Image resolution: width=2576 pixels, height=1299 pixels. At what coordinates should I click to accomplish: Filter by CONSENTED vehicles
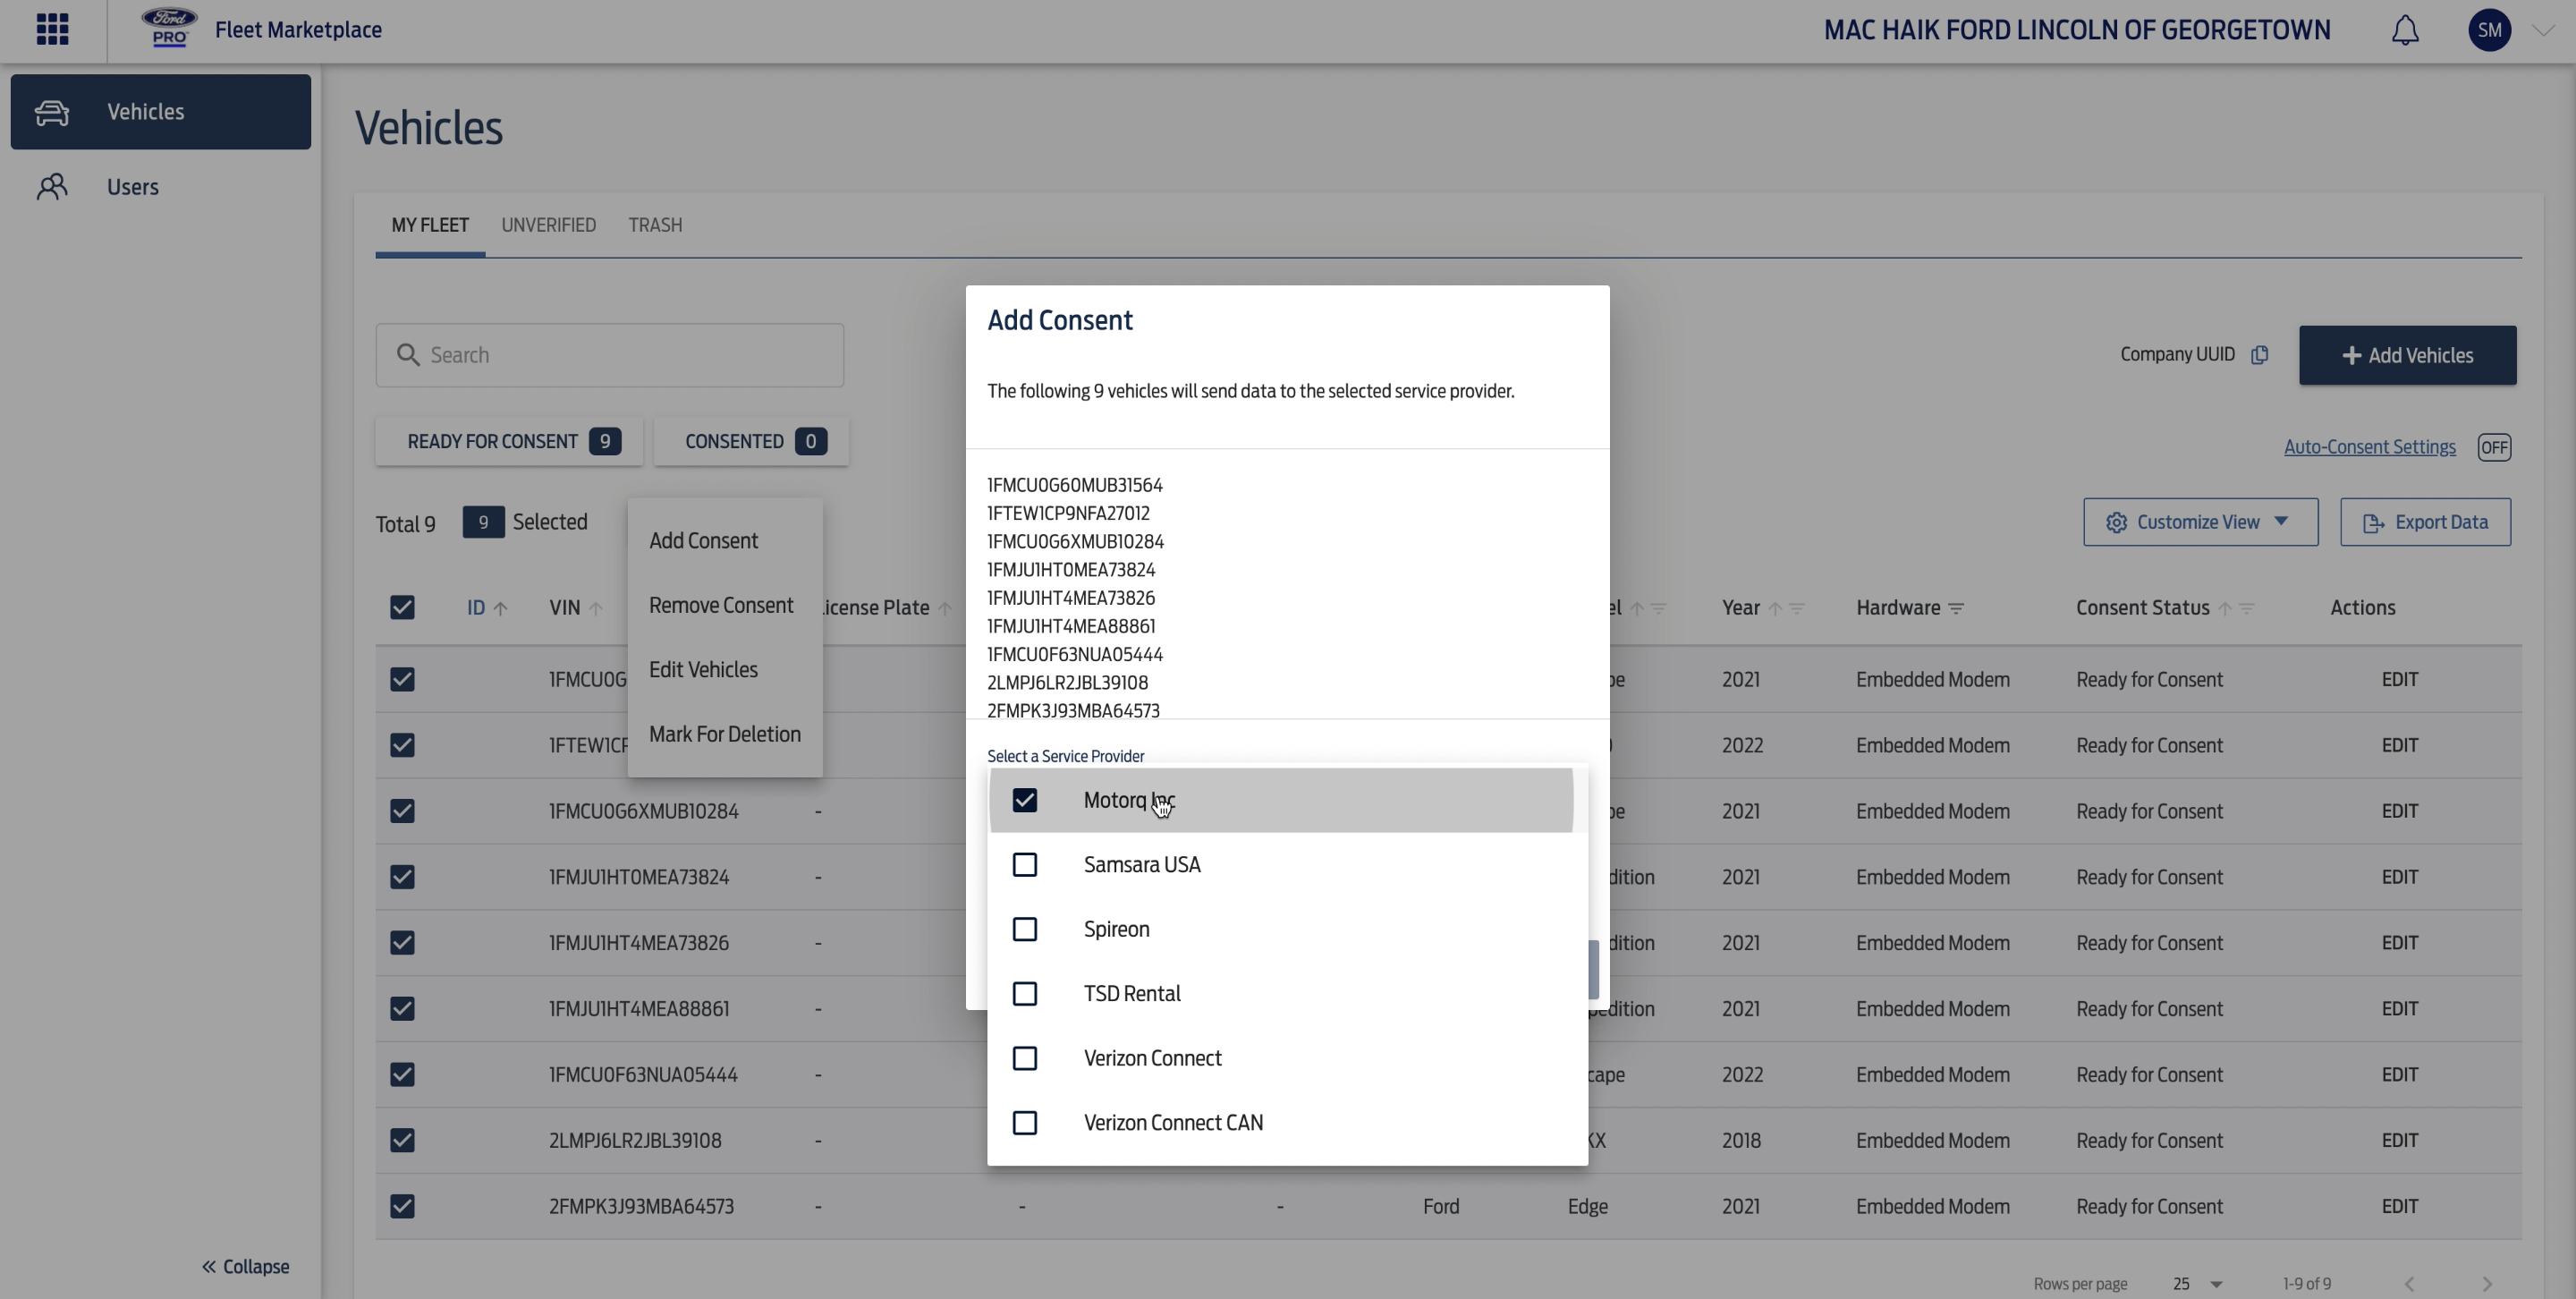pos(751,441)
